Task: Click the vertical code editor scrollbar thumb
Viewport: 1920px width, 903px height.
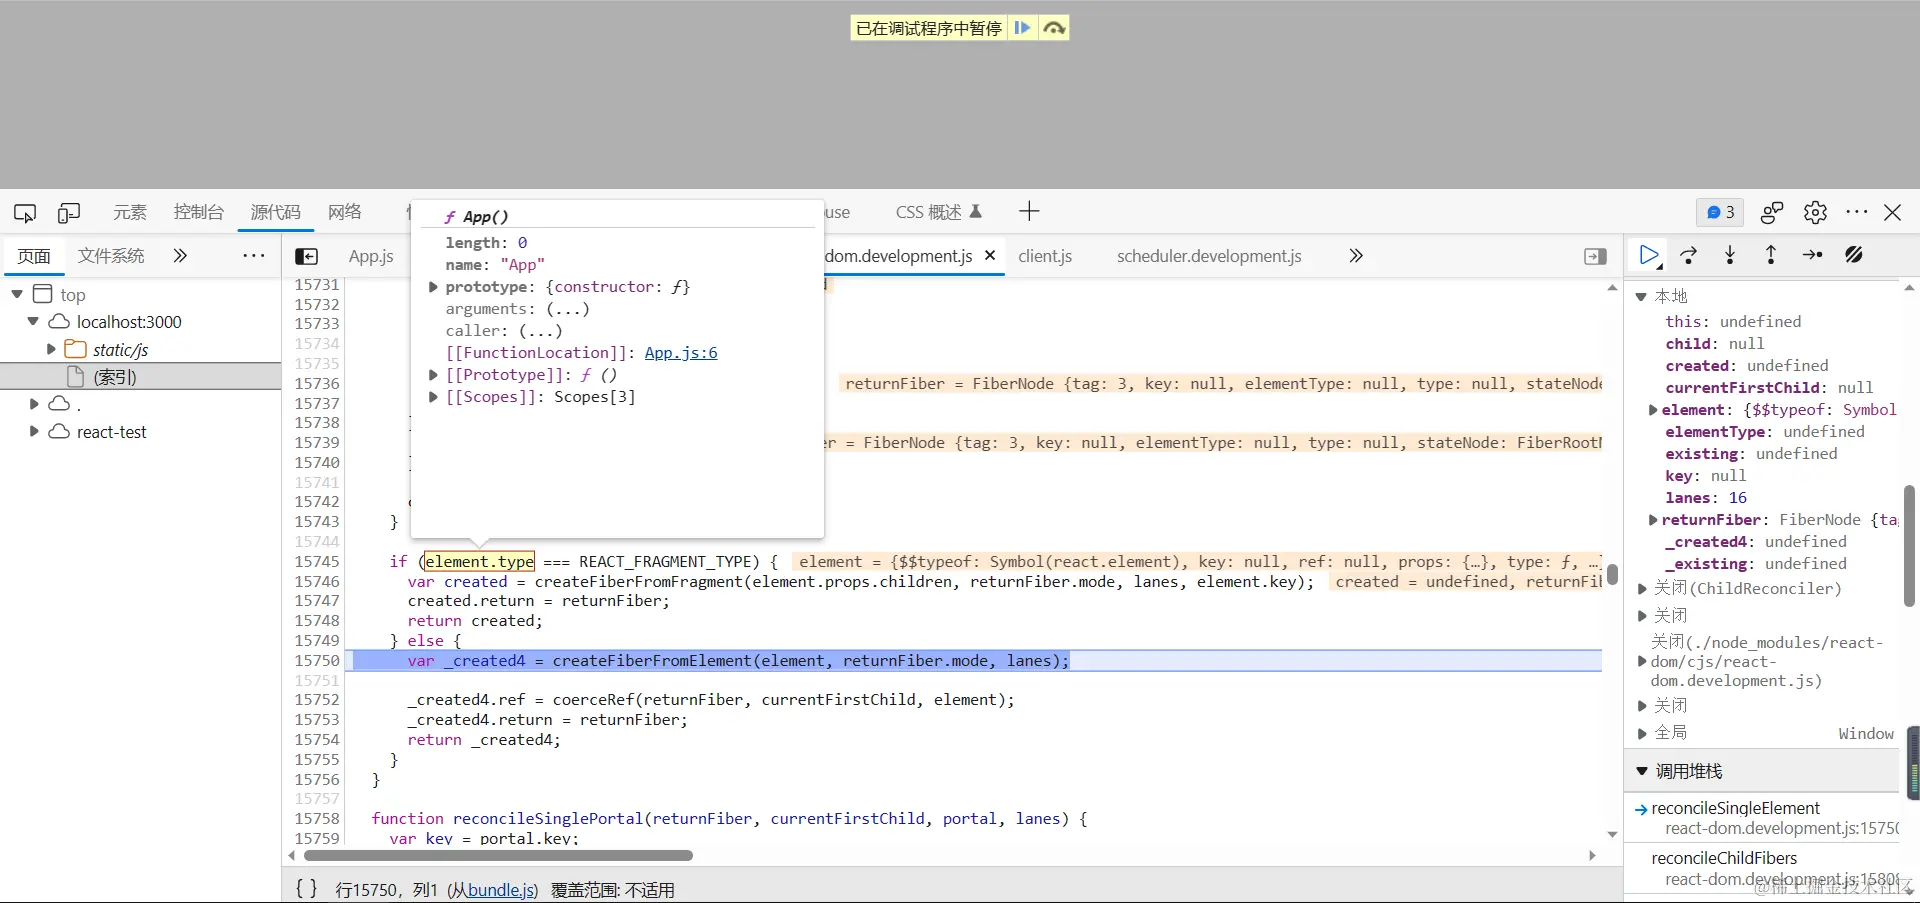Action: pos(1612,575)
